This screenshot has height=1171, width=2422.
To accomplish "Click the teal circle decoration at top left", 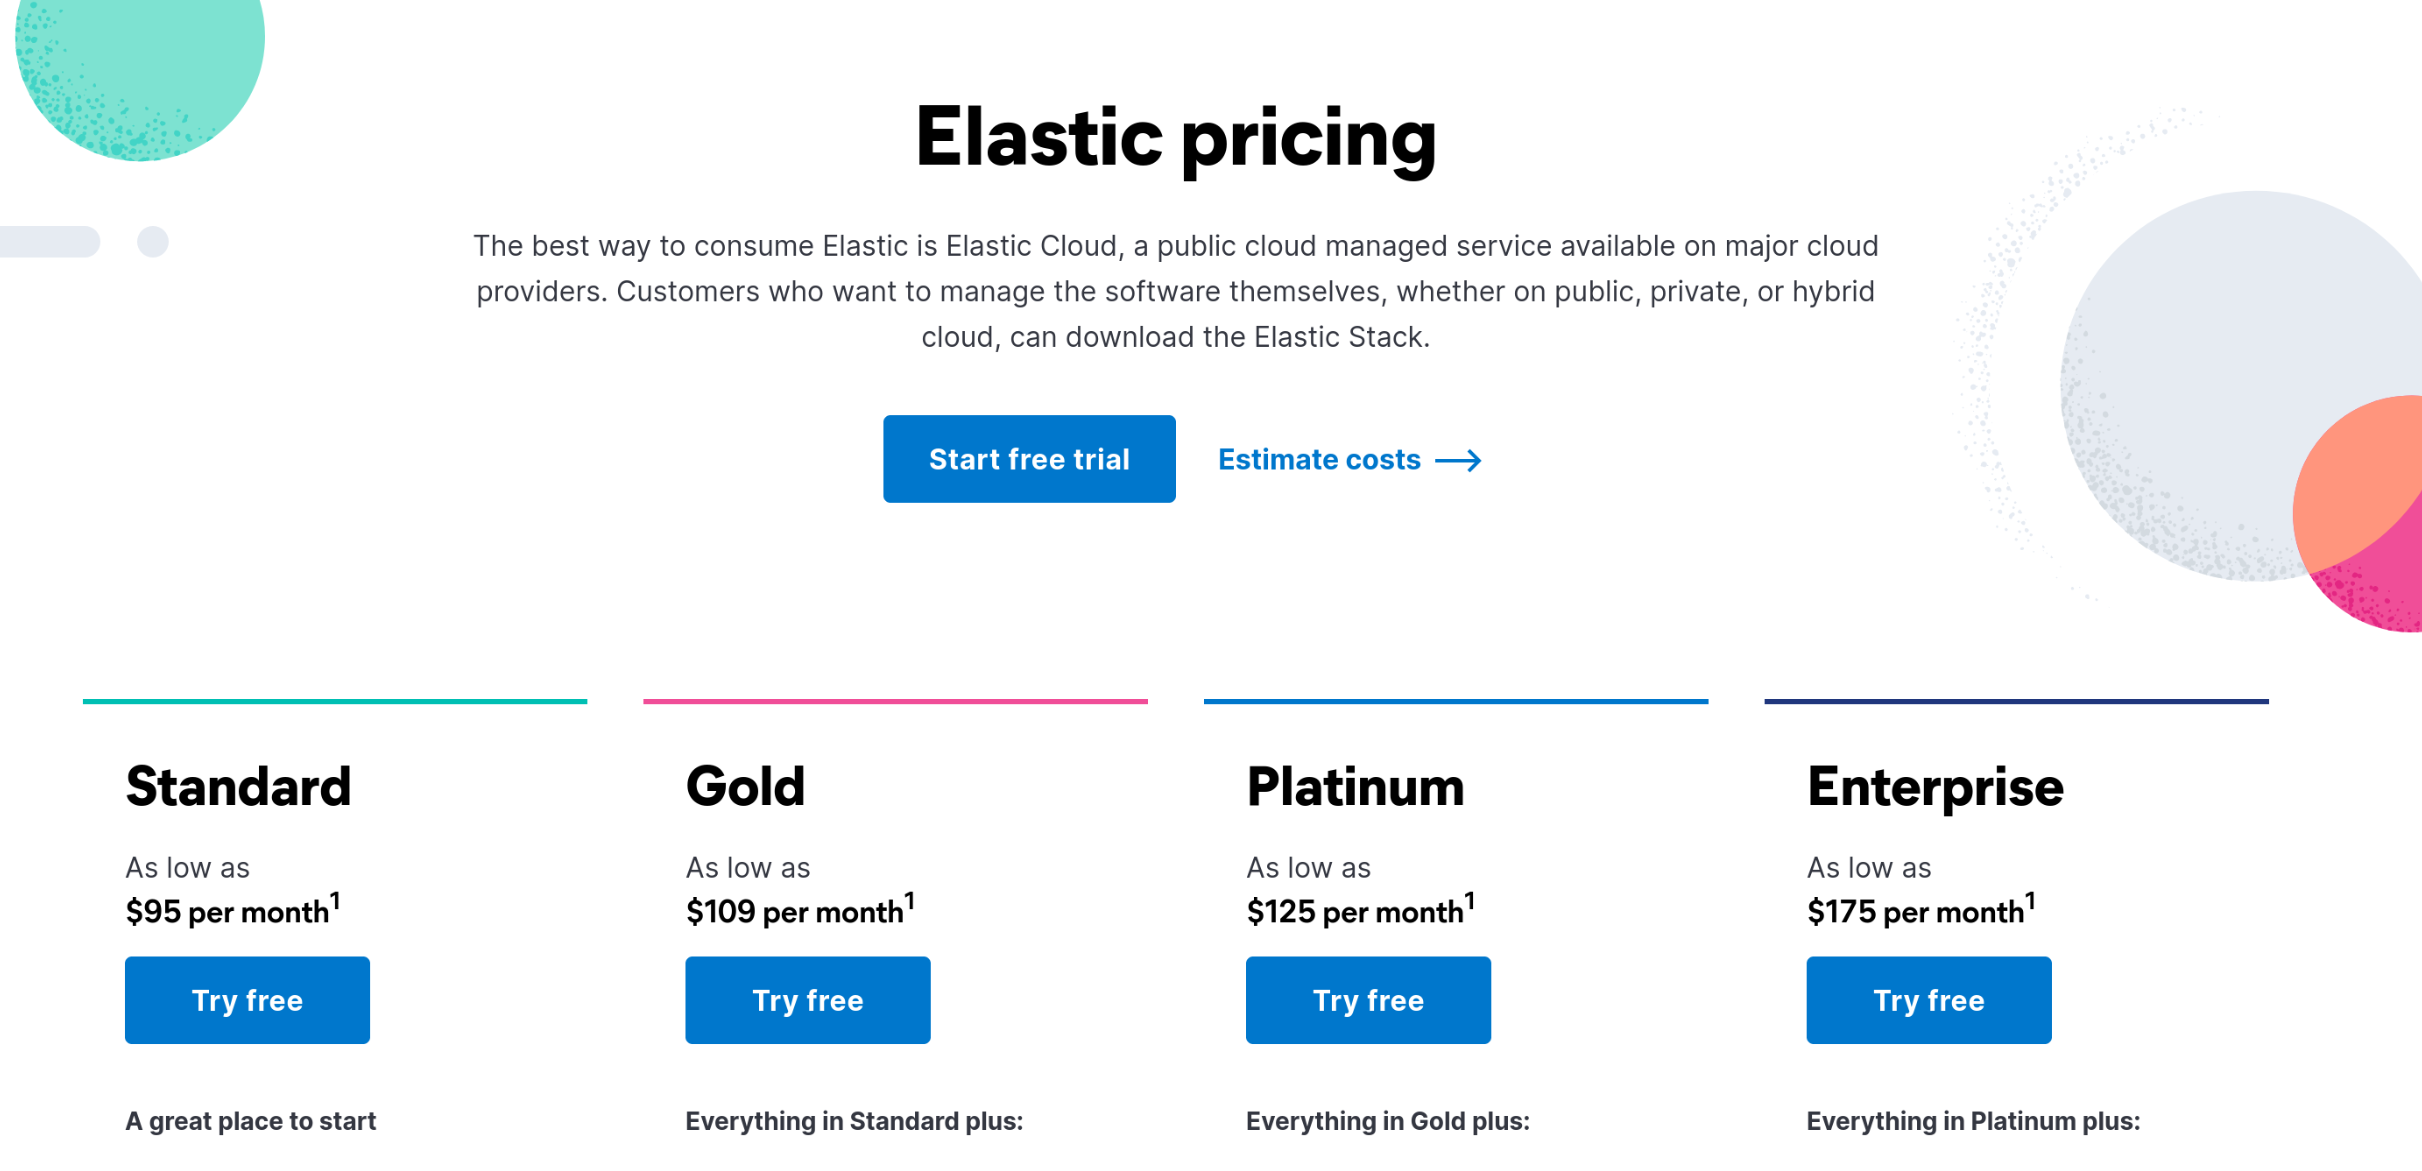I will (140, 60).
